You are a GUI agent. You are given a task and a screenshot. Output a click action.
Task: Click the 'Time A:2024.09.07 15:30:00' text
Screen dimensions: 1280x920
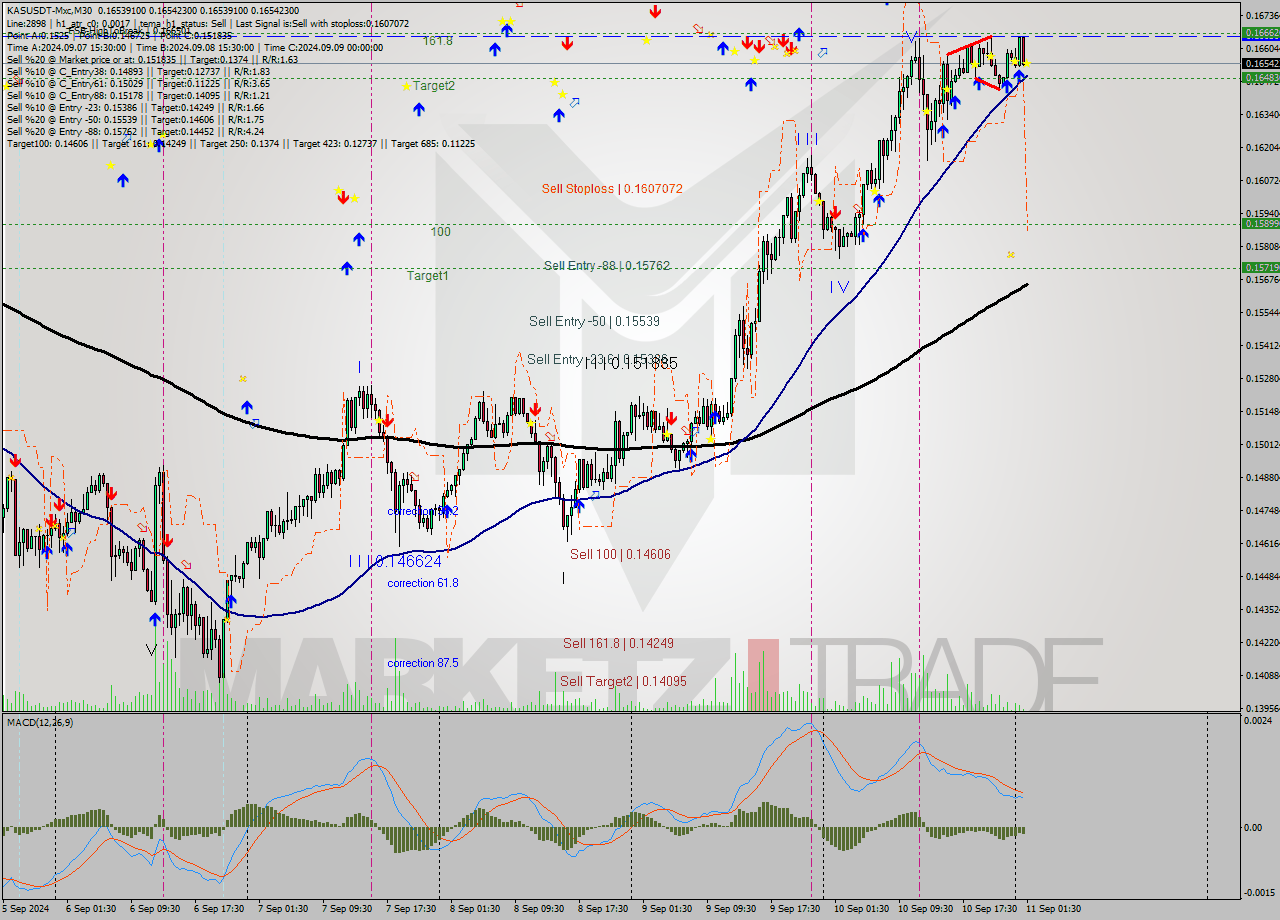[x=66, y=47]
